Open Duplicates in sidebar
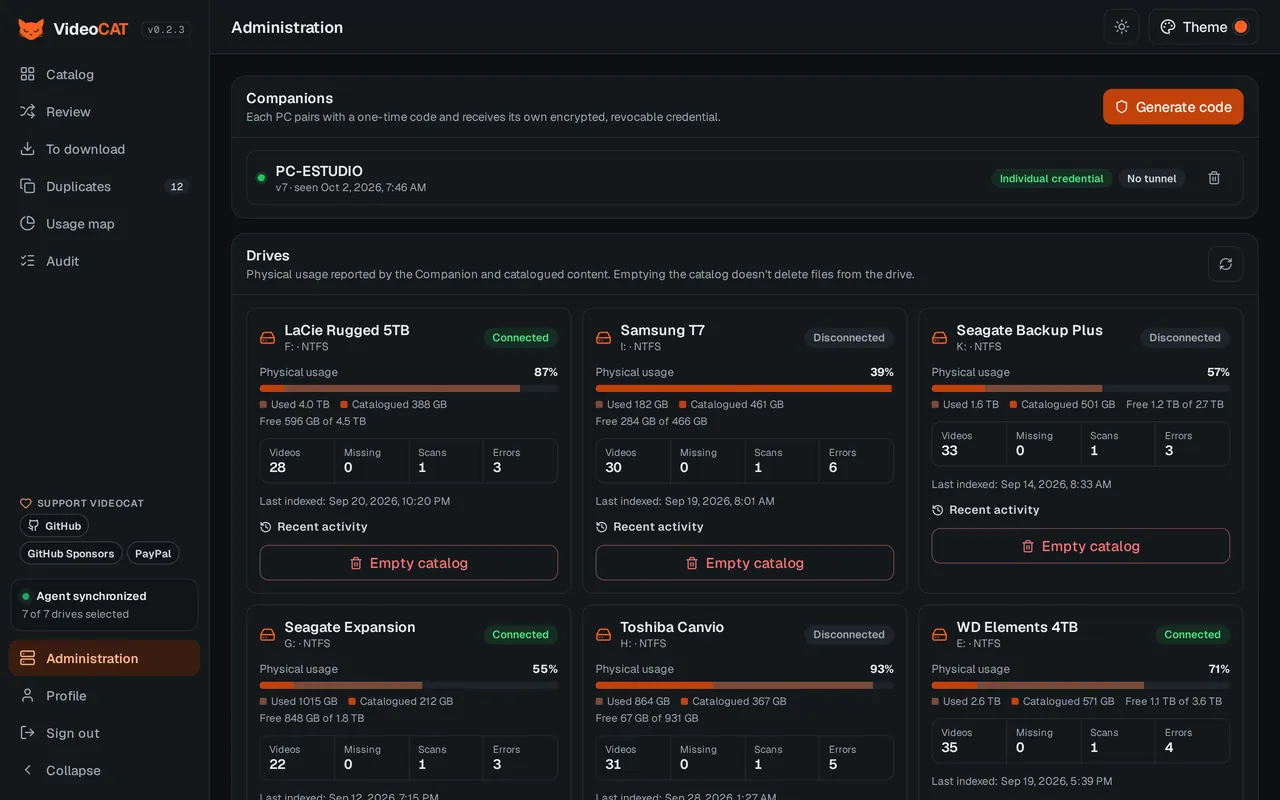This screenshot has height=800, width=1280. tap(104, 186)
